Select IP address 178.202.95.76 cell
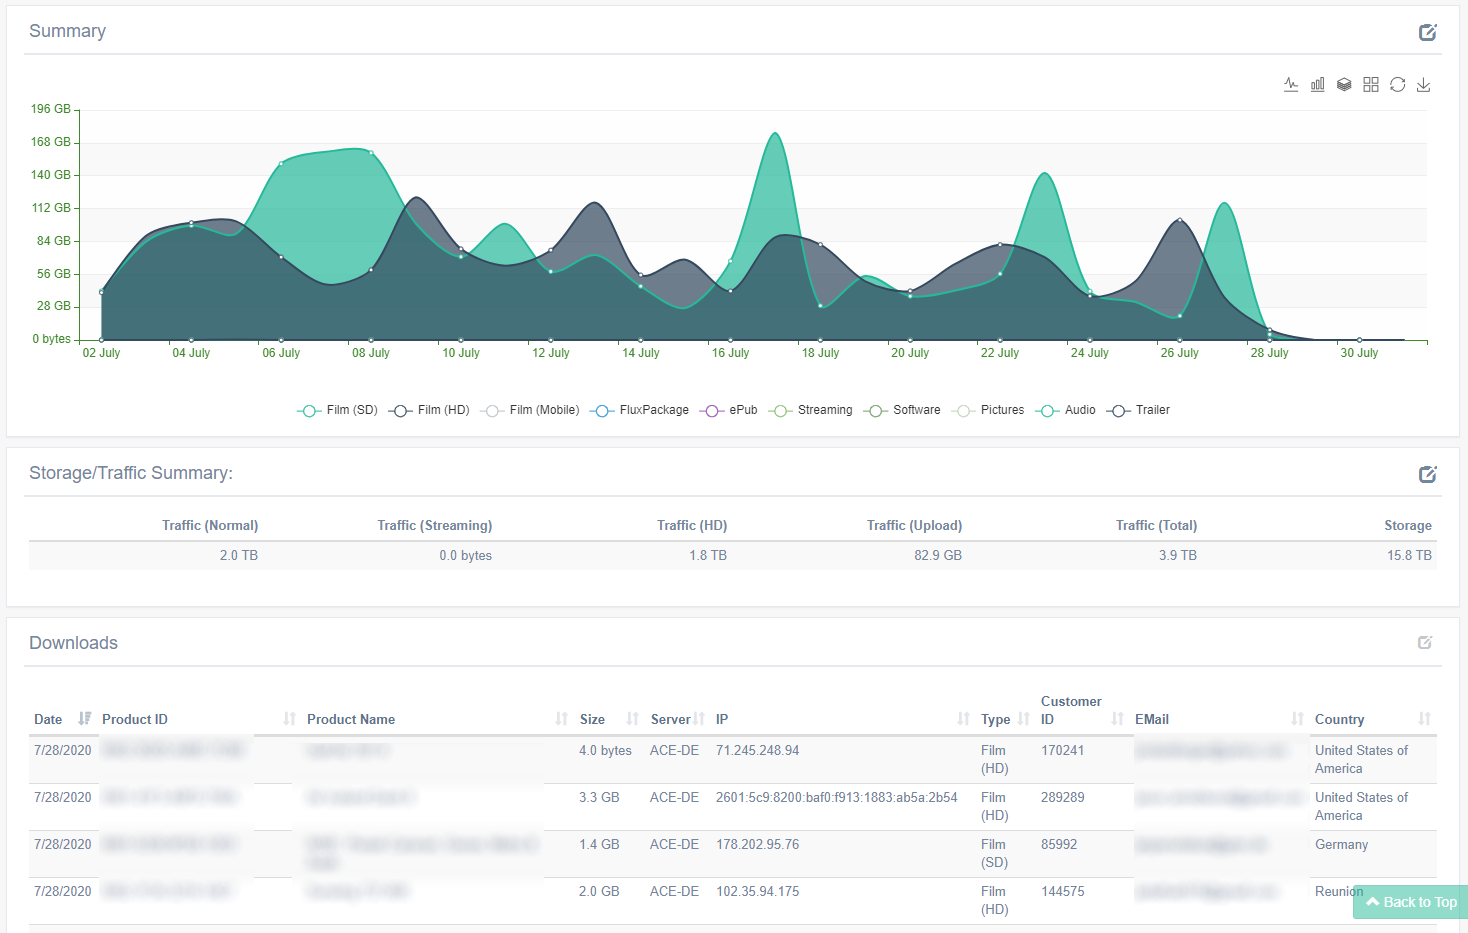 757,845
